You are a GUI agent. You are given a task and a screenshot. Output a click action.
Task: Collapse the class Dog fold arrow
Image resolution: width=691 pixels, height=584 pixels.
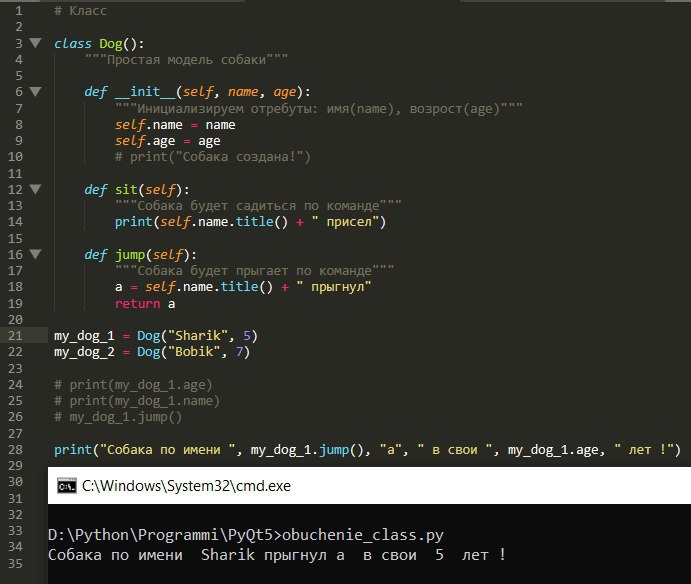pos(35,43)
